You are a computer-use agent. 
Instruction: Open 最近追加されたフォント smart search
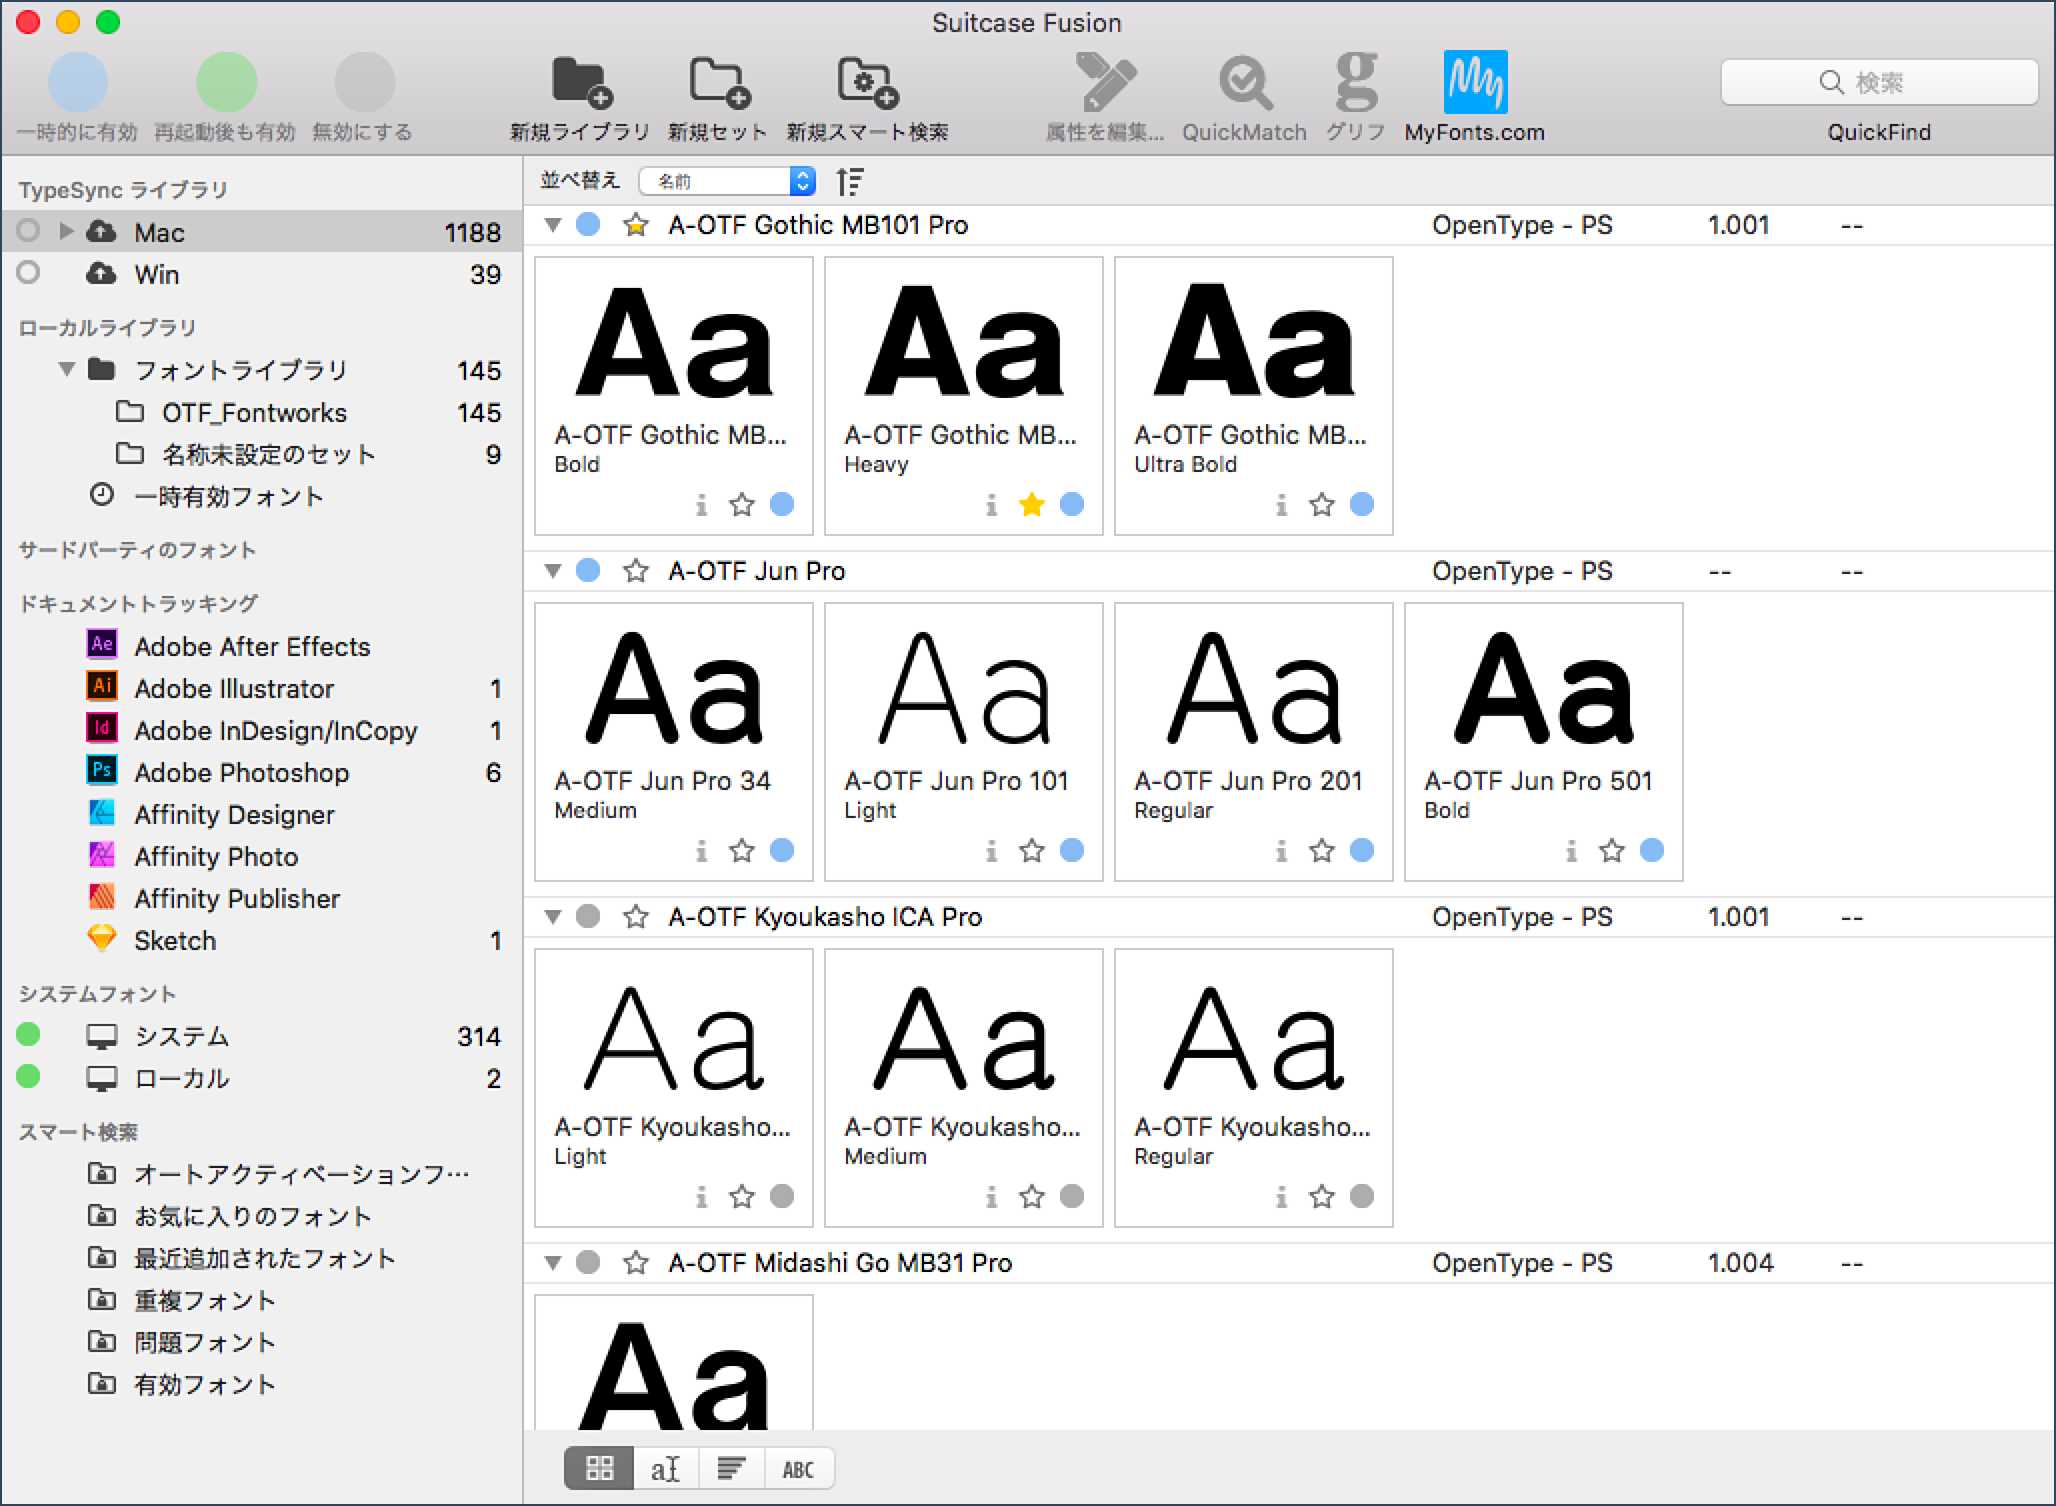click(260, 1258)
